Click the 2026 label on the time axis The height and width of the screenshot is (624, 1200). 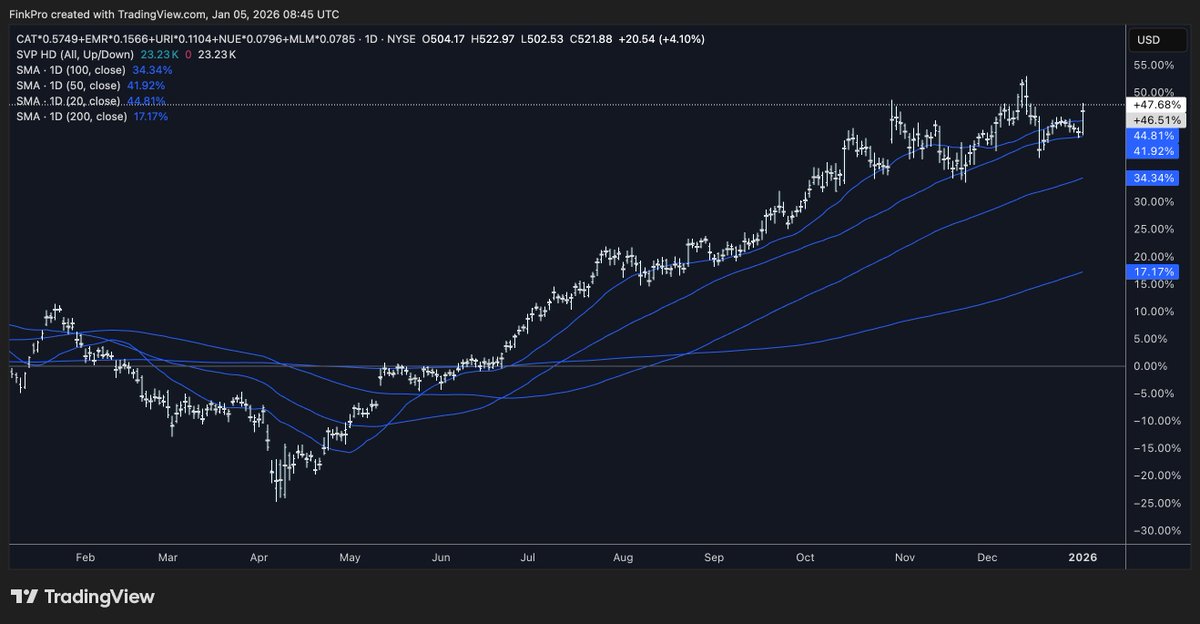coord(1083,558)
